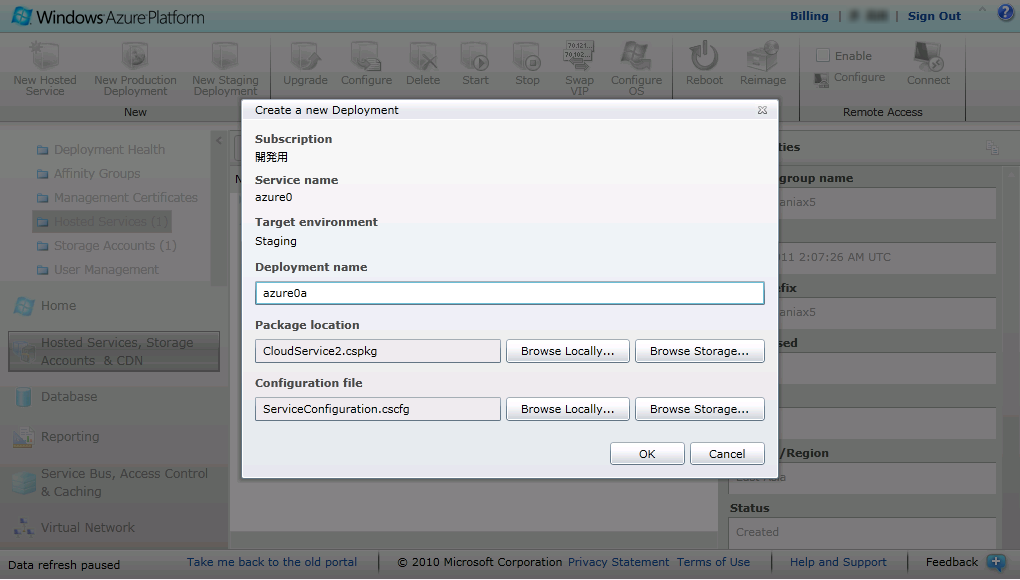Open Deployment Health in left tree

click(x=101, y=150)
